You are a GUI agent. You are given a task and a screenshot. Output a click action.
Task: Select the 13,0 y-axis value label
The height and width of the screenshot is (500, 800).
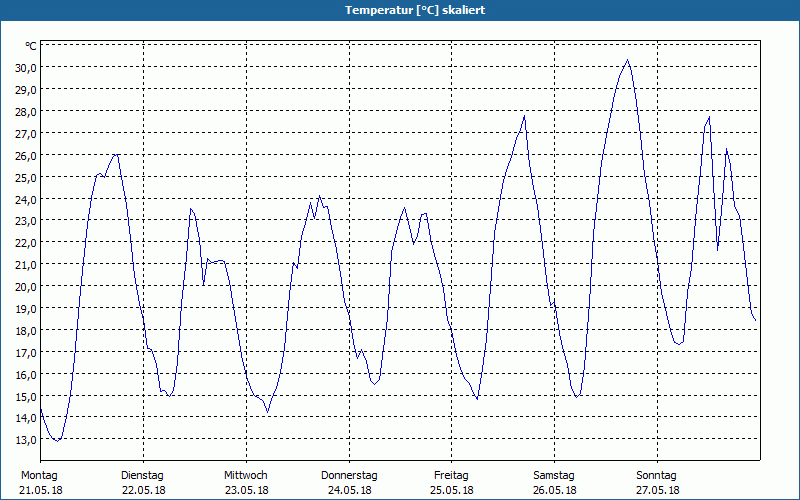pos(25,439)
